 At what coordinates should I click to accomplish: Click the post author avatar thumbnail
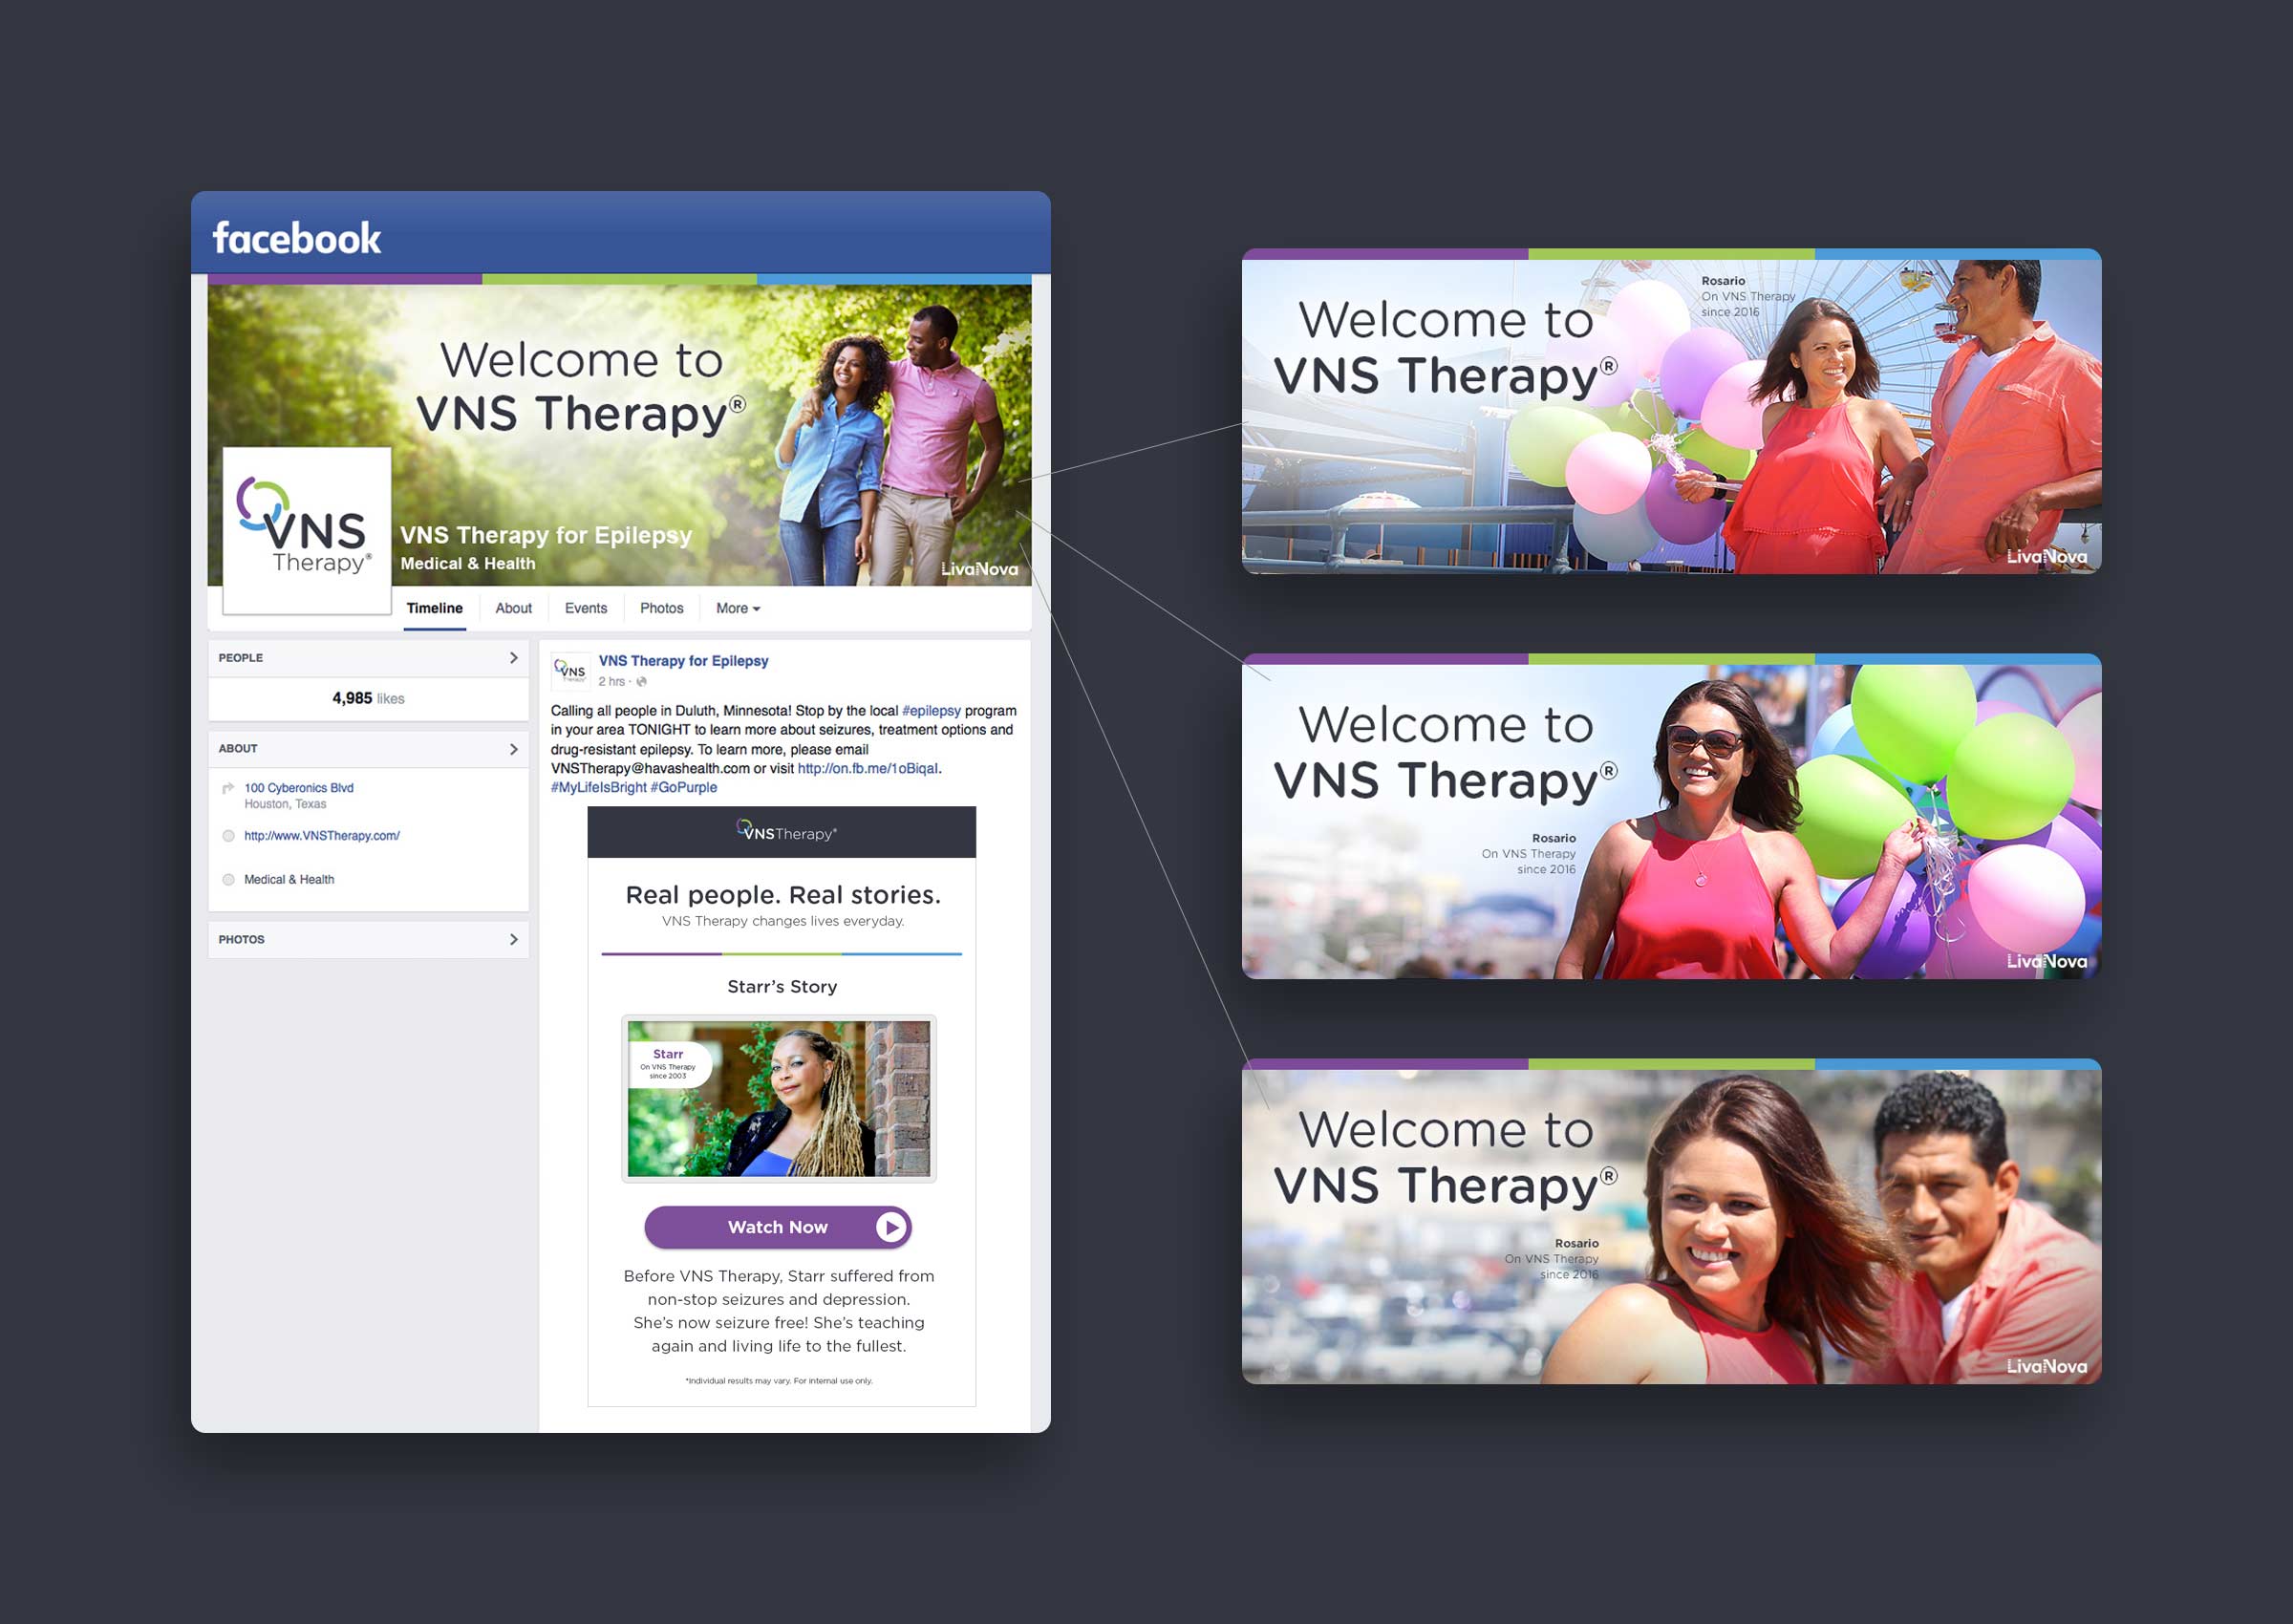571,671
